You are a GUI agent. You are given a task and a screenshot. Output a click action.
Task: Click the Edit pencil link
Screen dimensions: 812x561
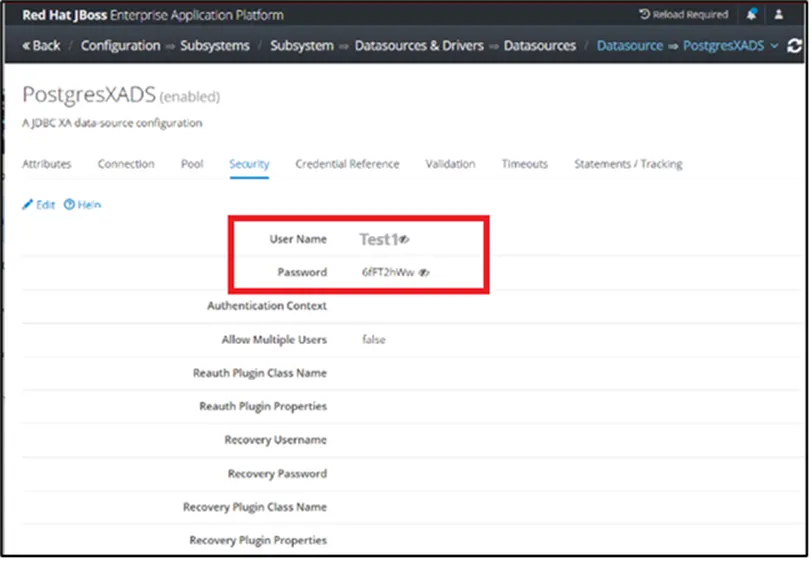point(38,205)
